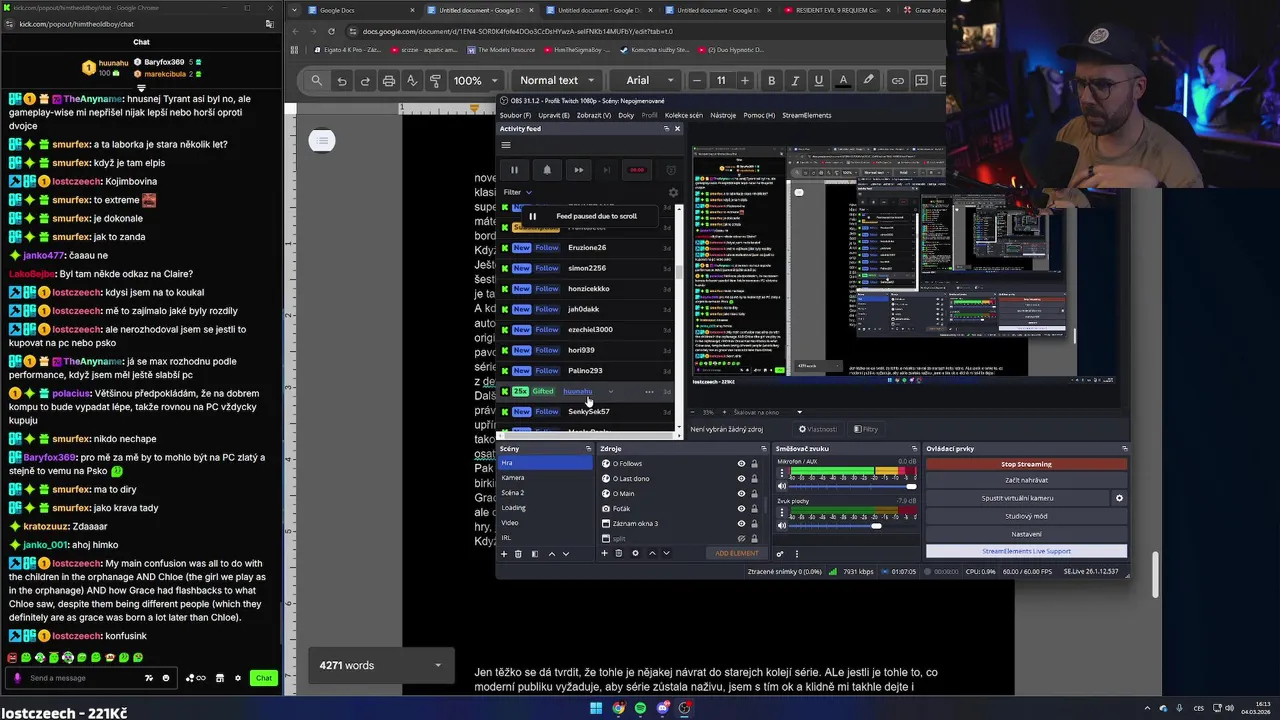This screenshot has height=720, width=1280.
Task: Open the virtual camera settings gear
Action: (x=1119, y=498)
